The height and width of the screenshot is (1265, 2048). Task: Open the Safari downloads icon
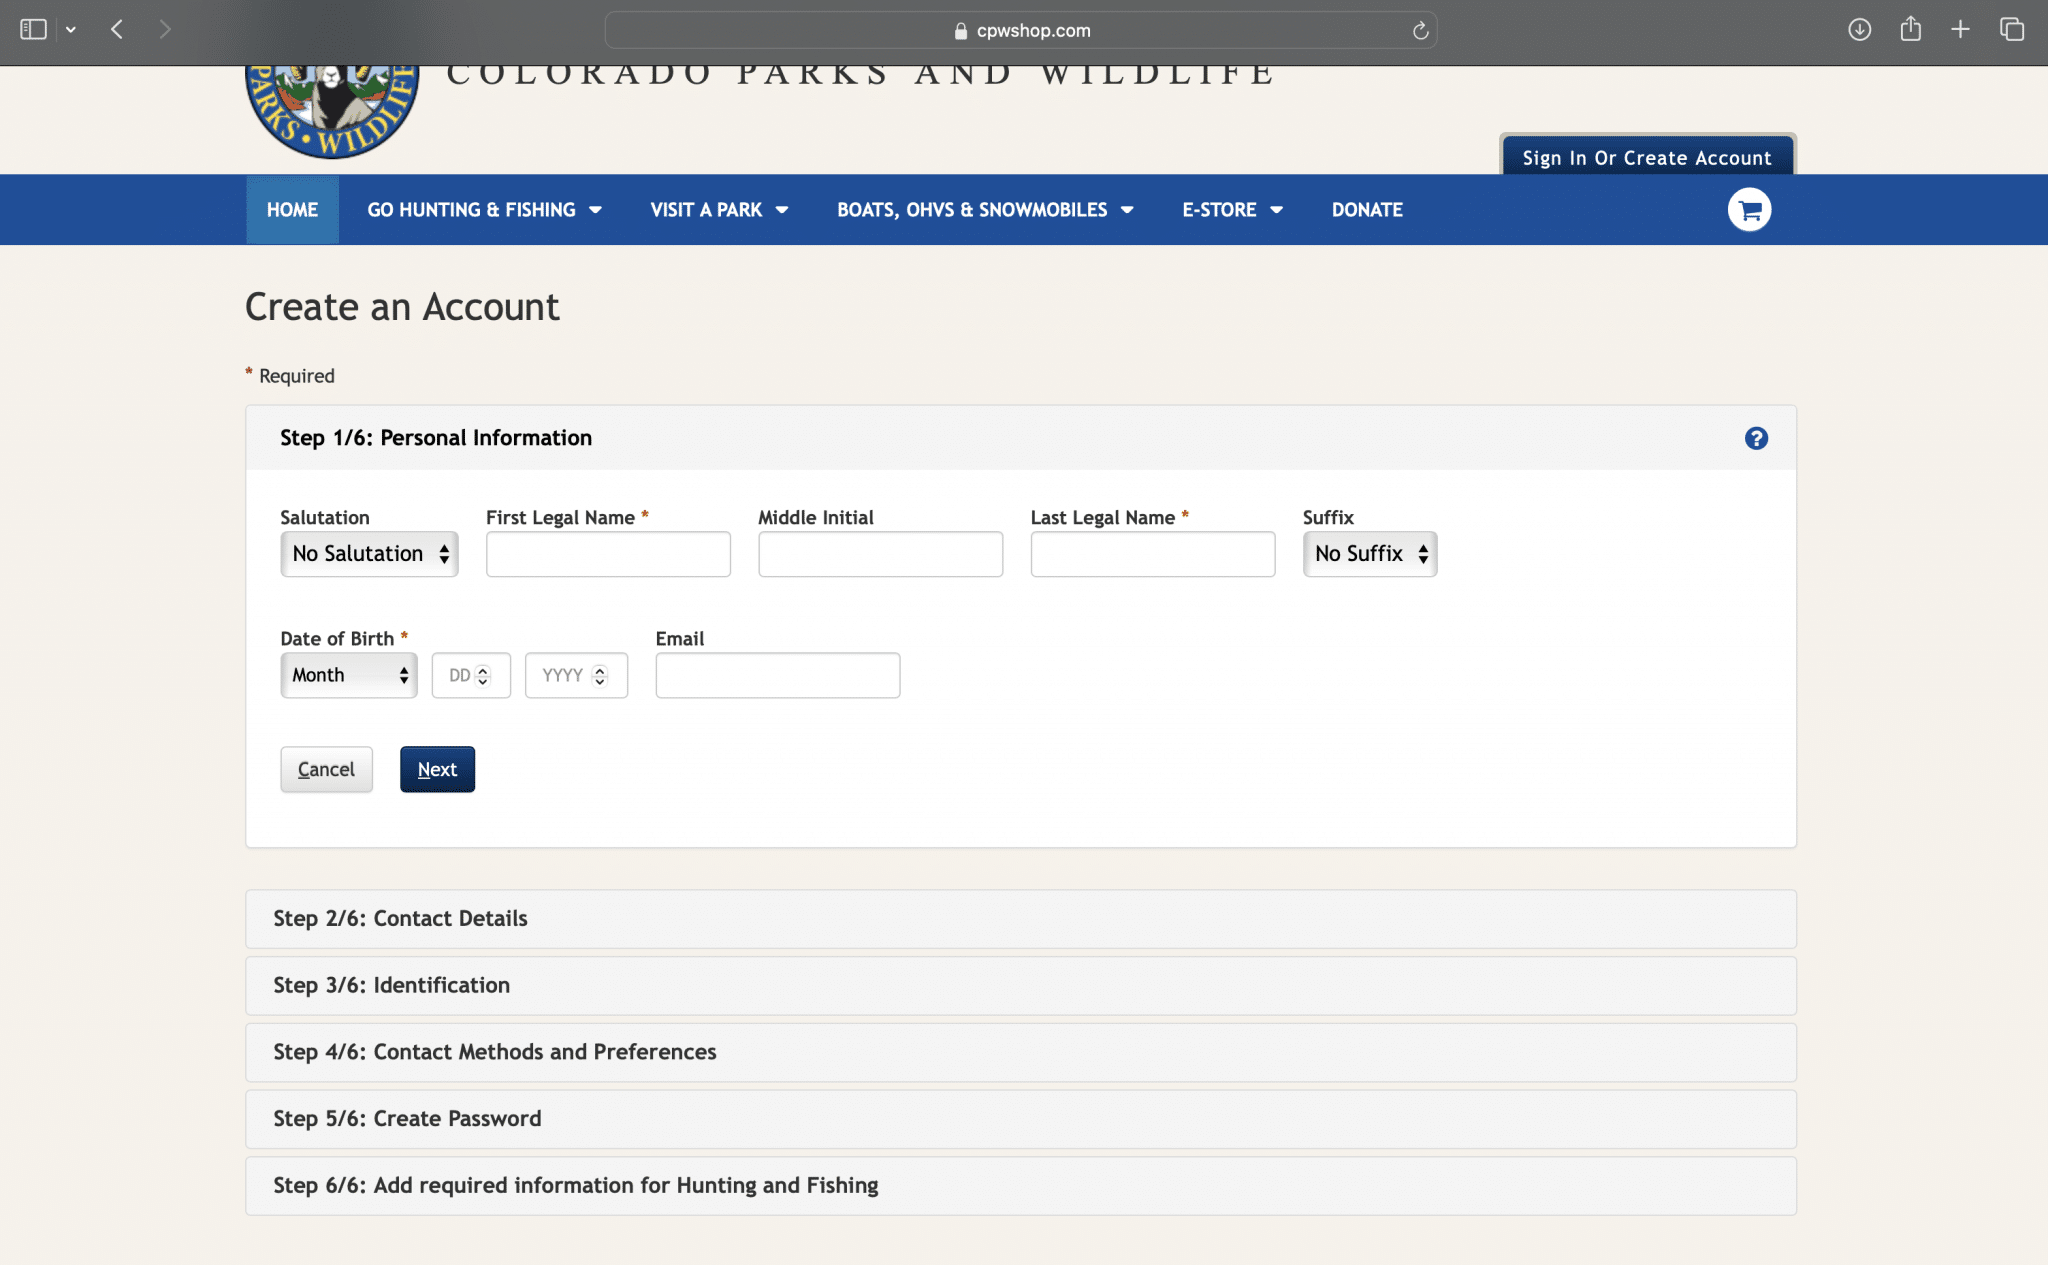tap(1859, 30)
